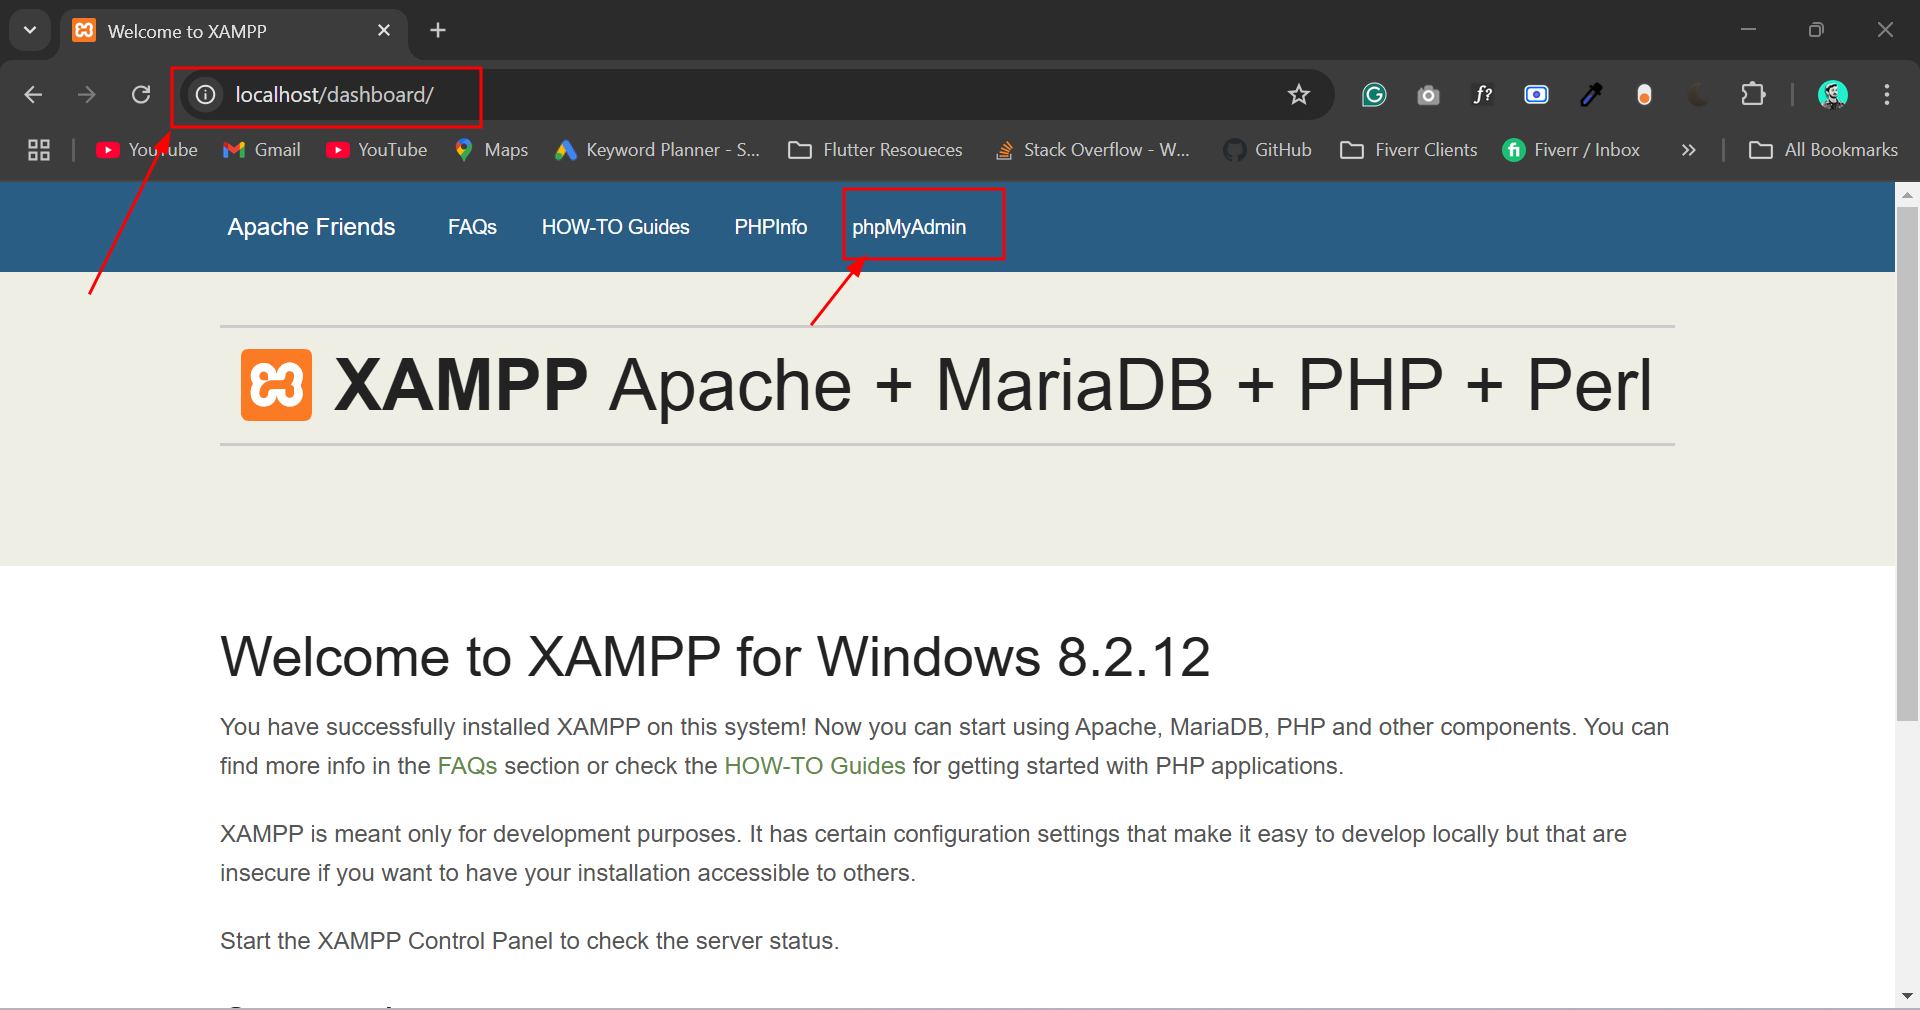Viewport: 1920px width, 1010px height.
Task: Click the orange toggle-style extension icon
Action: click(x=1645, y=95)
